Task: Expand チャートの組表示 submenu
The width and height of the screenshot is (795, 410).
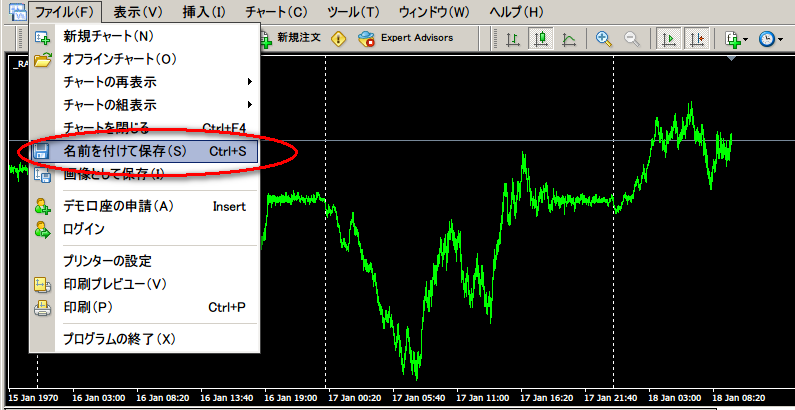Action: pos(144,105)
